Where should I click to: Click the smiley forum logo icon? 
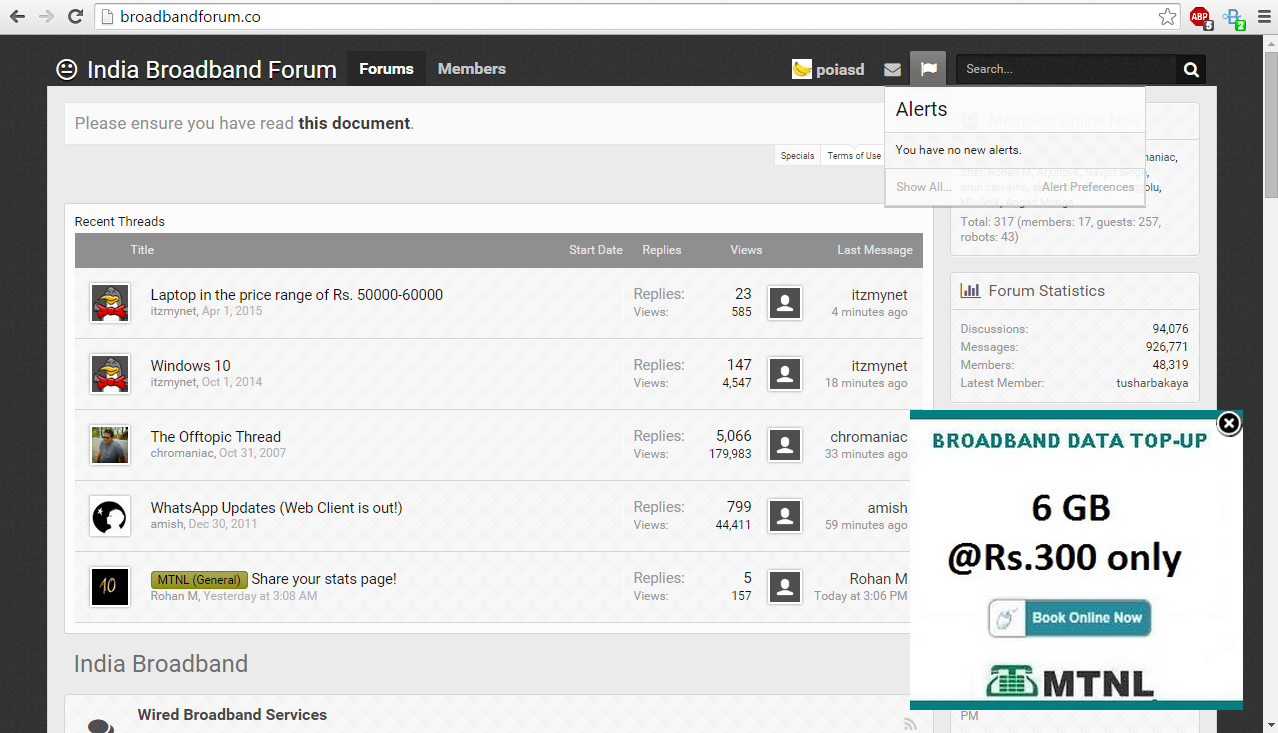tap(67, 69)
